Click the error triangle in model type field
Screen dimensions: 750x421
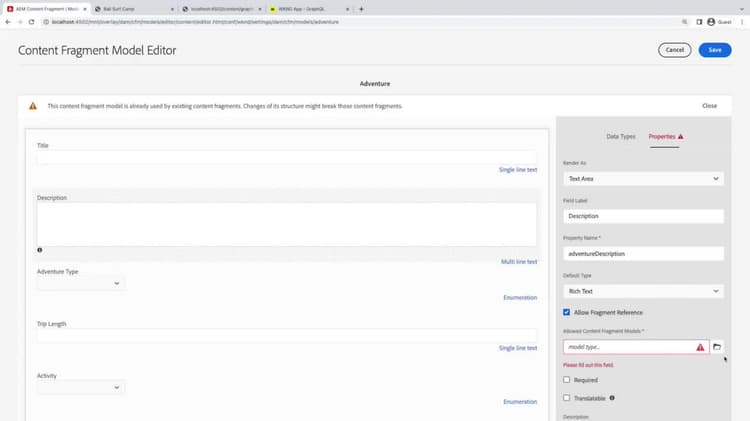click(700, 347)
